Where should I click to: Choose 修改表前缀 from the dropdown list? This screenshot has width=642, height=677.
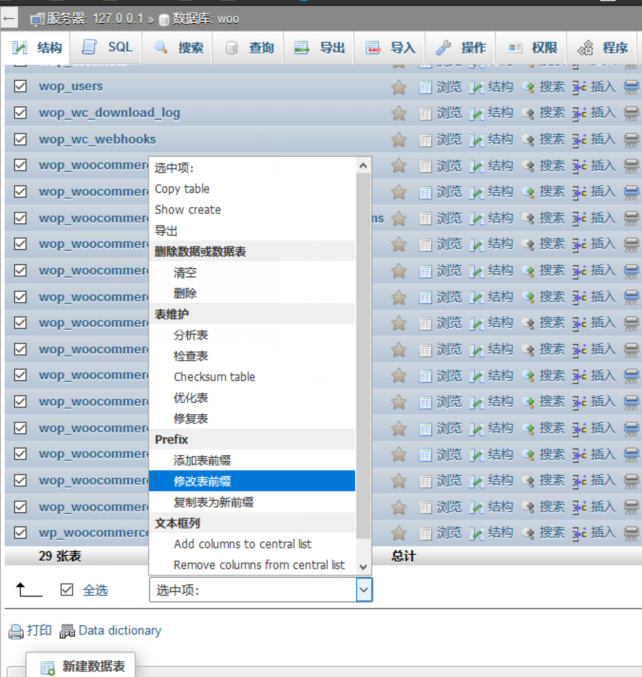click(x=203, y=481)
